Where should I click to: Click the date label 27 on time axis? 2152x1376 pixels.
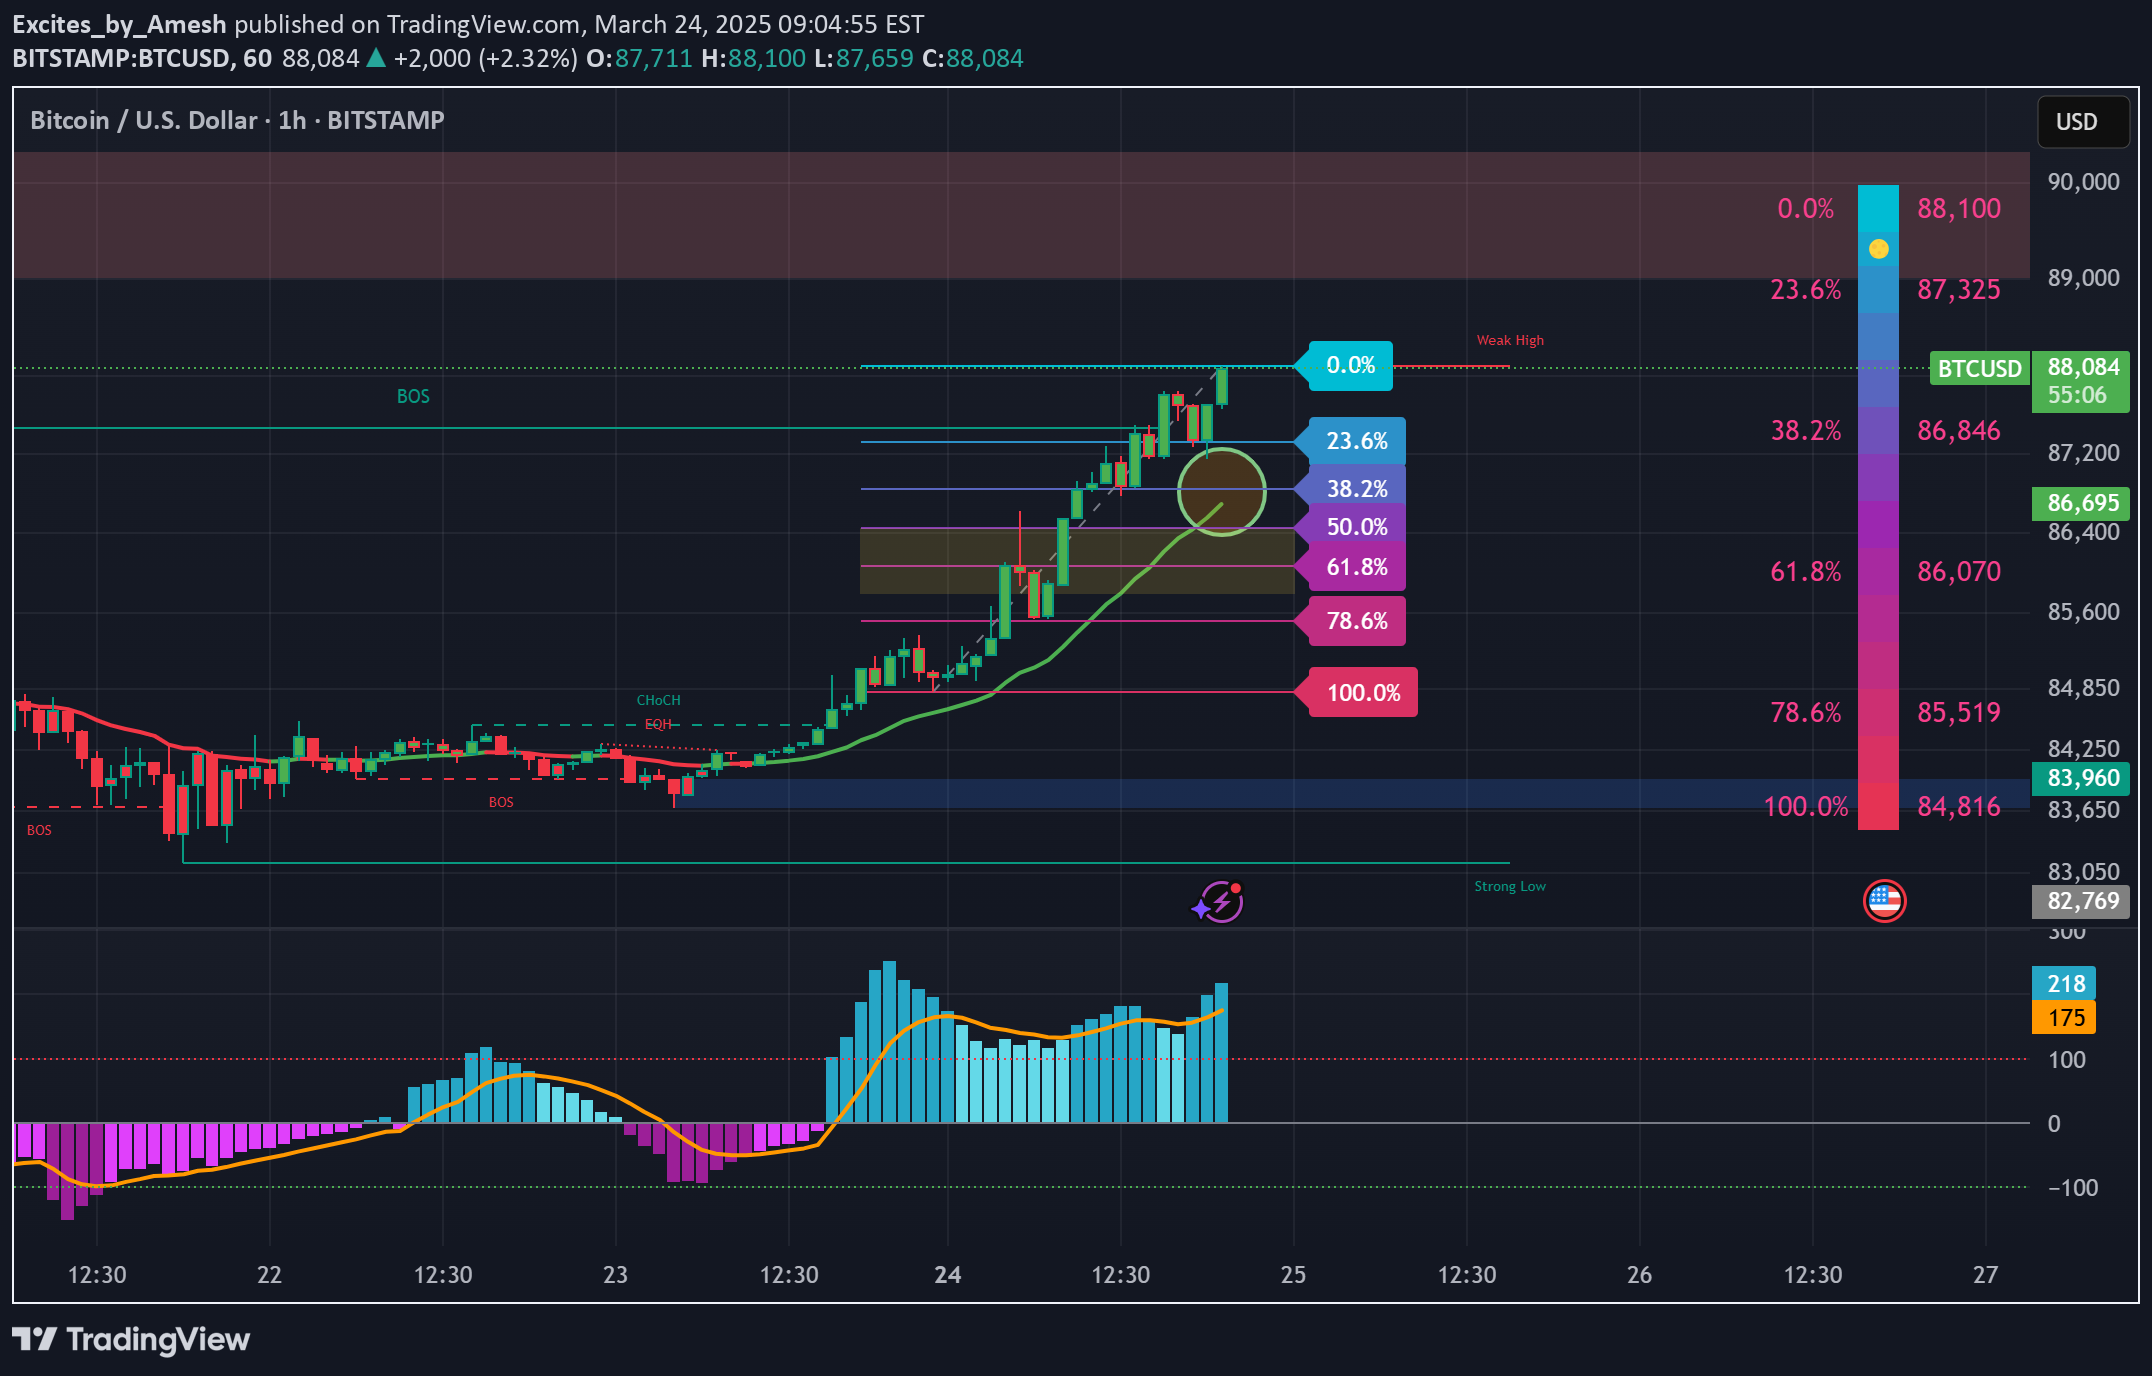click(x=1985, y=1275)
